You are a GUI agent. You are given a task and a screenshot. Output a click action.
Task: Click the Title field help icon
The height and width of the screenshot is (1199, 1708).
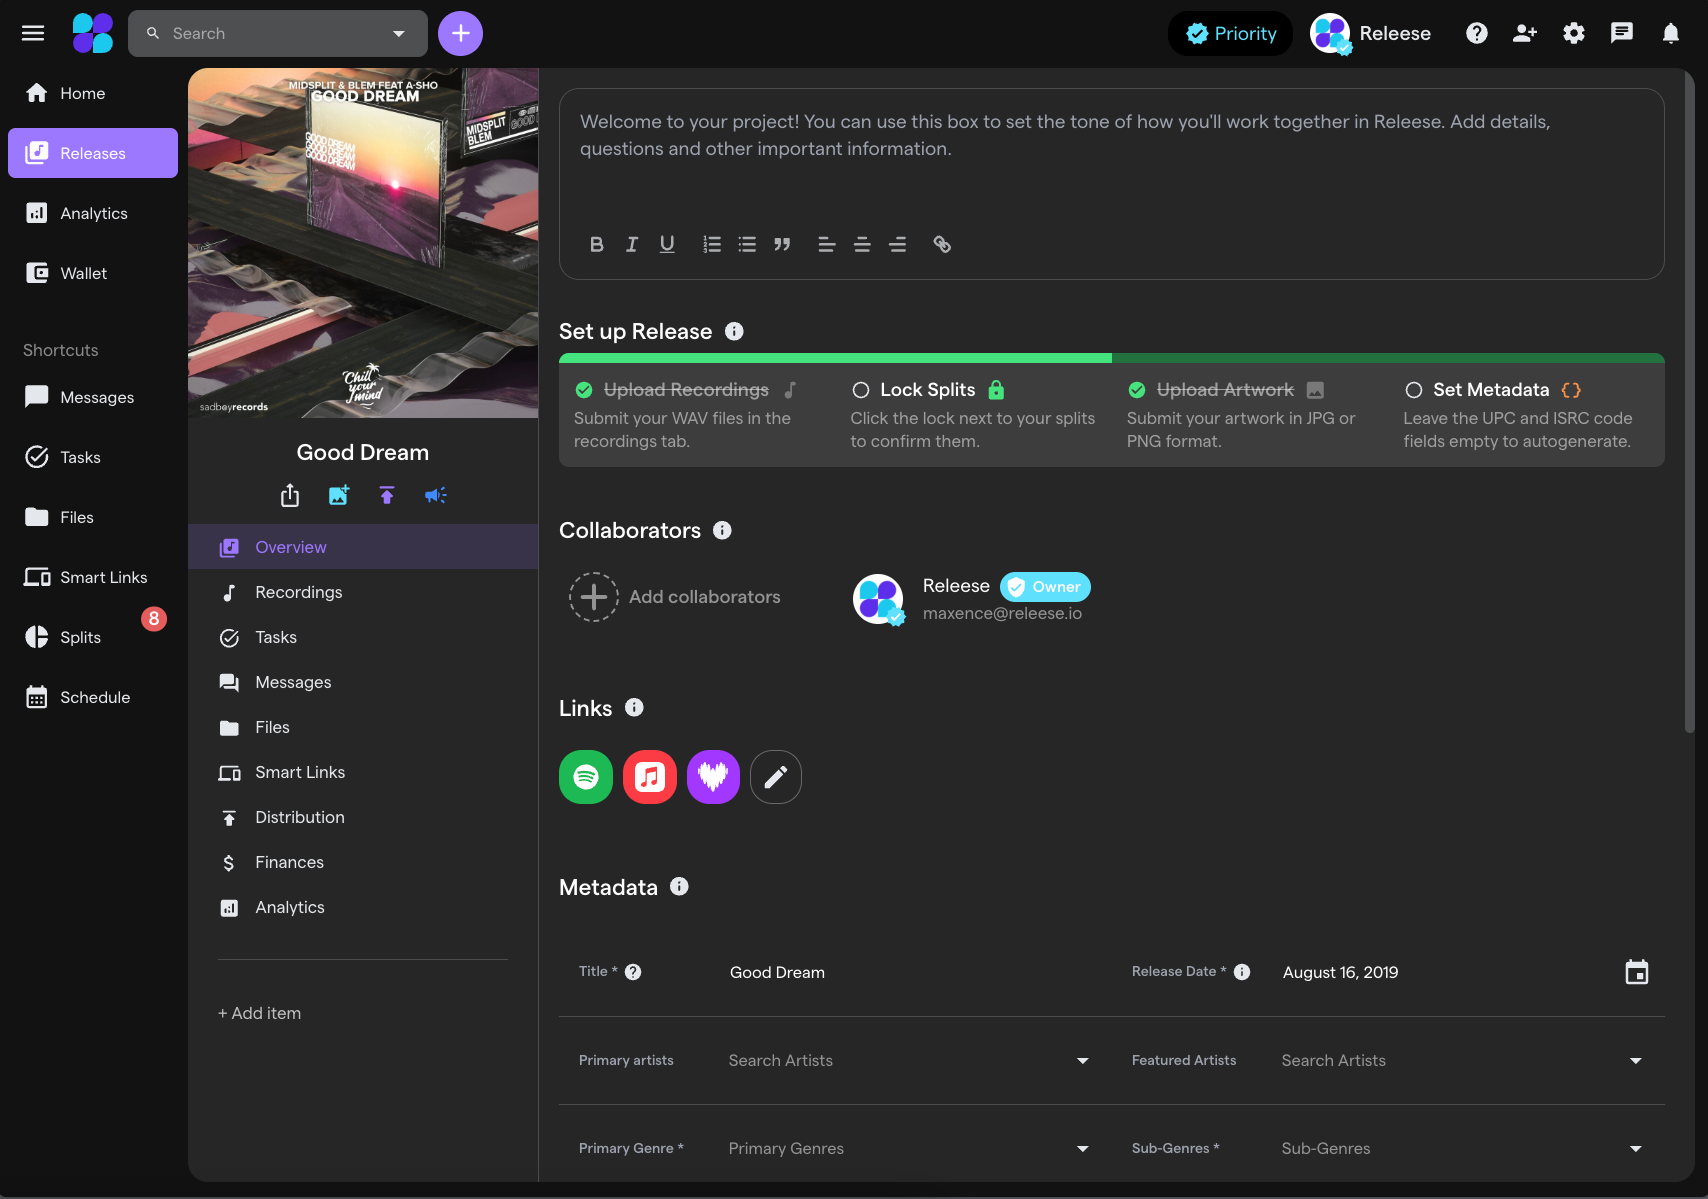633,972
